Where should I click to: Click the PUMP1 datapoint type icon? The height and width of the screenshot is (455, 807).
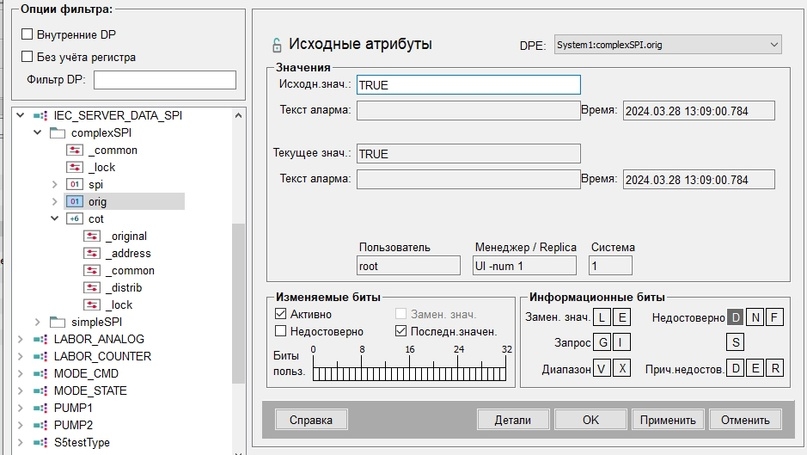40,408
